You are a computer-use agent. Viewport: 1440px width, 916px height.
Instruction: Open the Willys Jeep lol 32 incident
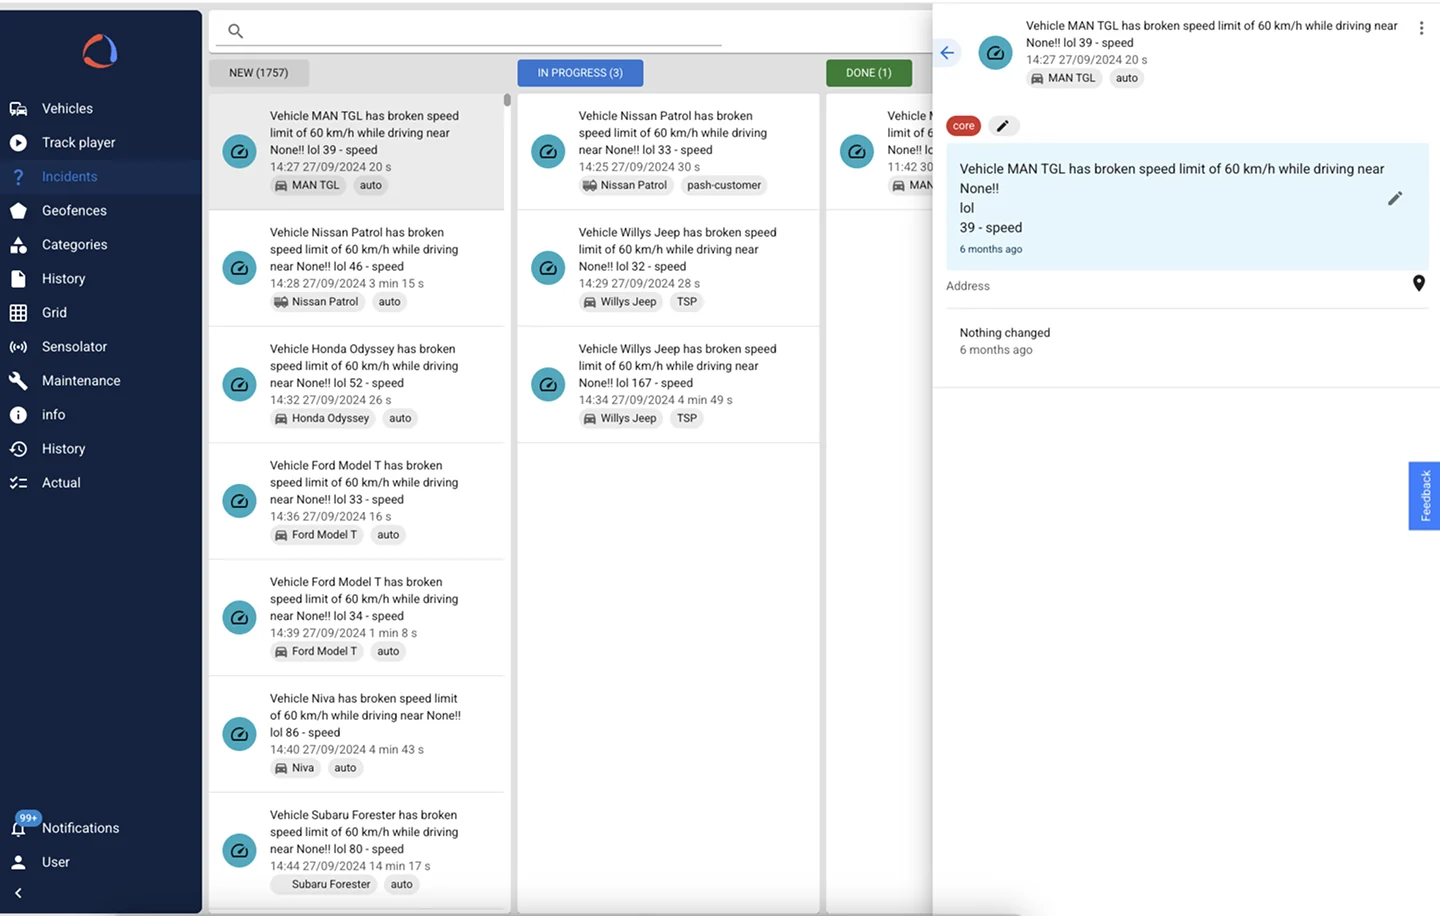(668, 268)
